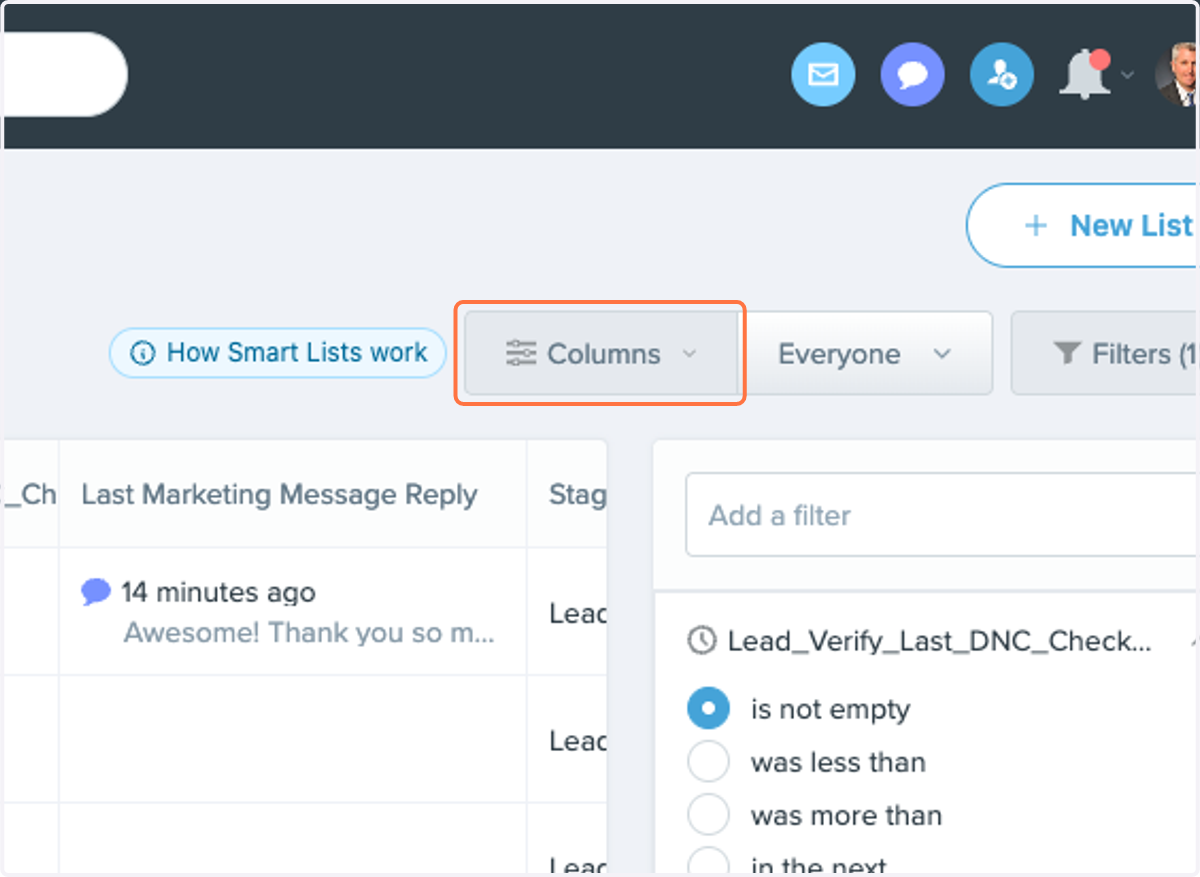The image size is (1200, 877).
Task: Click the 'Awesome! Thank you so m...' message preview
Action: 309,632
